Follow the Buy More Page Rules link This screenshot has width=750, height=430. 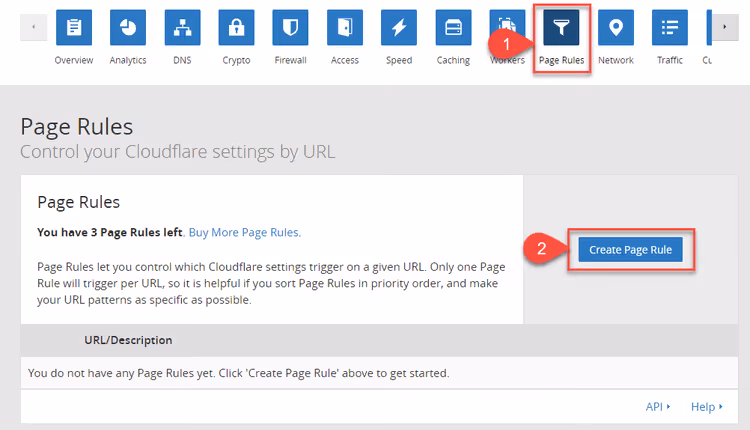tap(245, 232)
